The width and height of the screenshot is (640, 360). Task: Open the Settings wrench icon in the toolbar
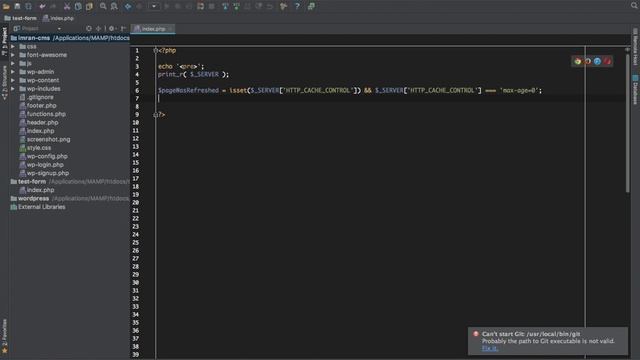[284, 6]
